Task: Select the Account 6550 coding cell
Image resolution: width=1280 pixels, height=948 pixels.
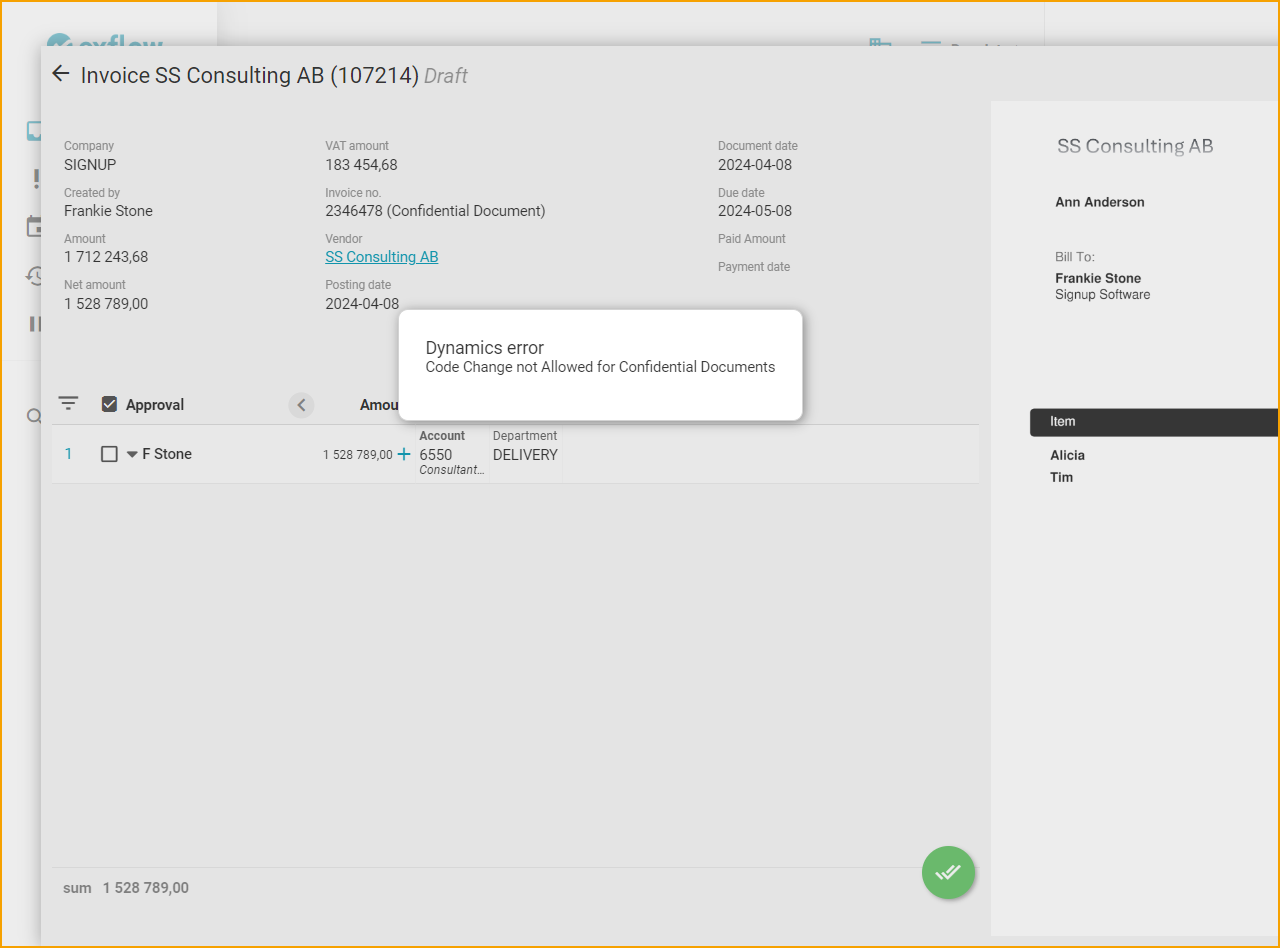Action: [451, 455]
